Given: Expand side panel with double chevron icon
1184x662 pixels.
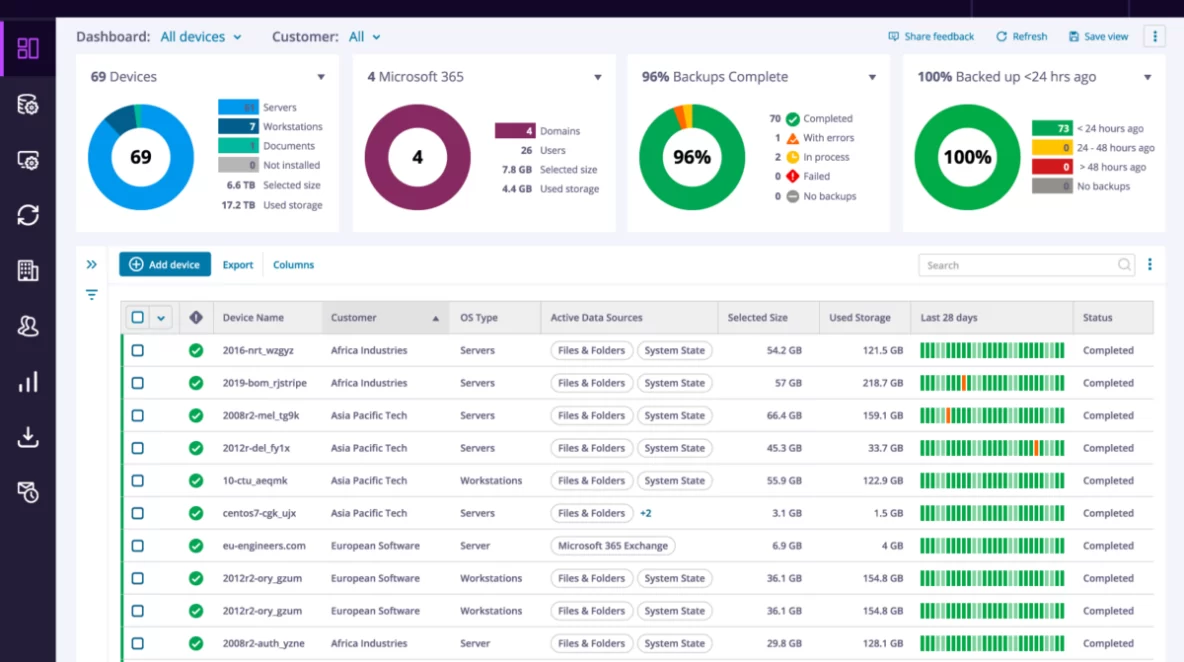Looking at the screenshot, I should pos(92,265).
